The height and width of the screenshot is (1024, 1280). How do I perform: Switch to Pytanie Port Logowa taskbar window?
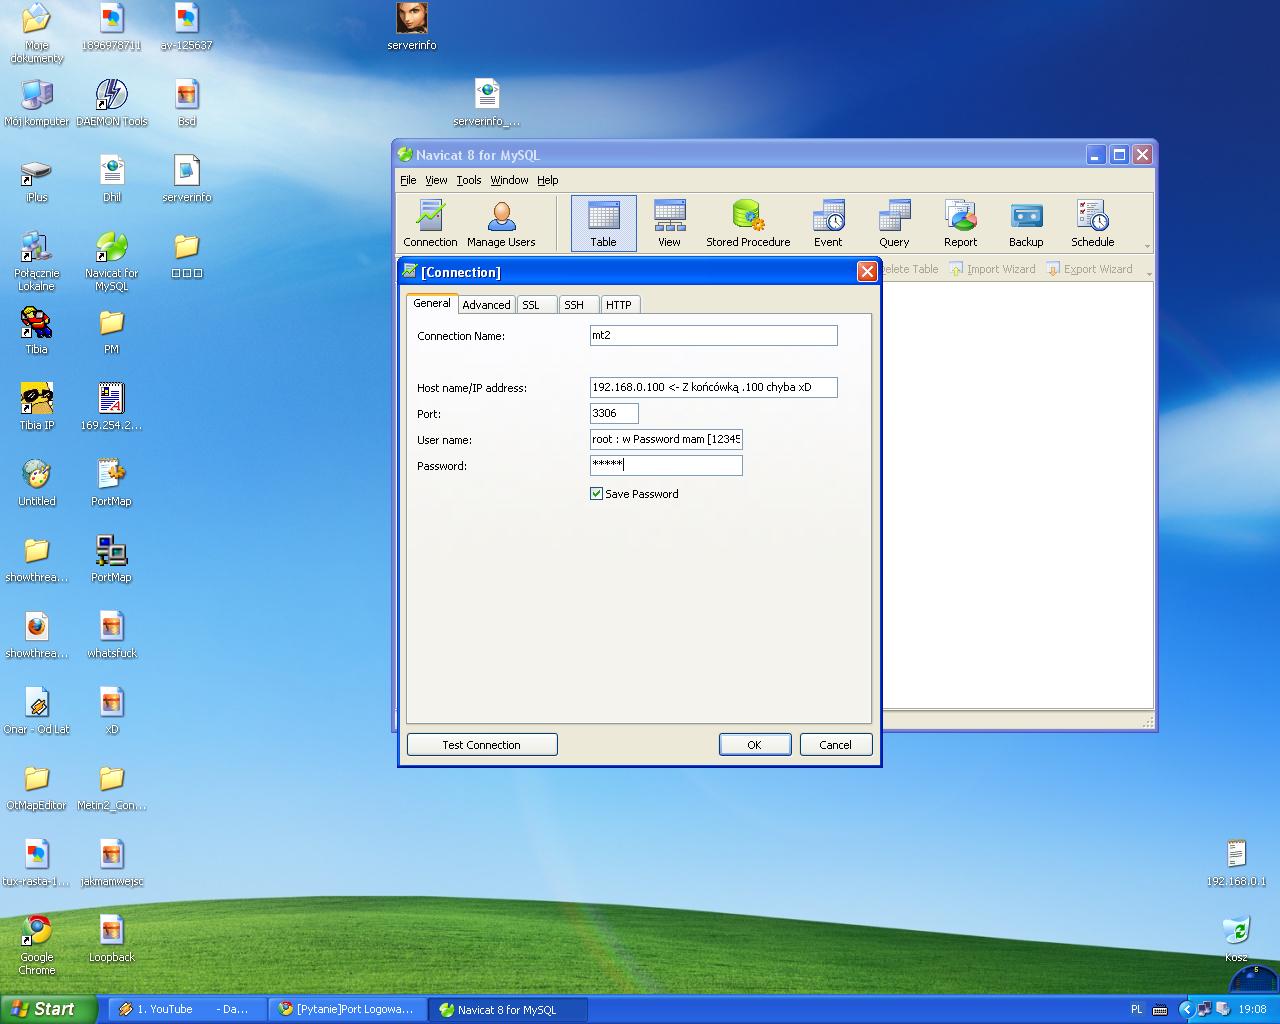(x=347, y=1010)
